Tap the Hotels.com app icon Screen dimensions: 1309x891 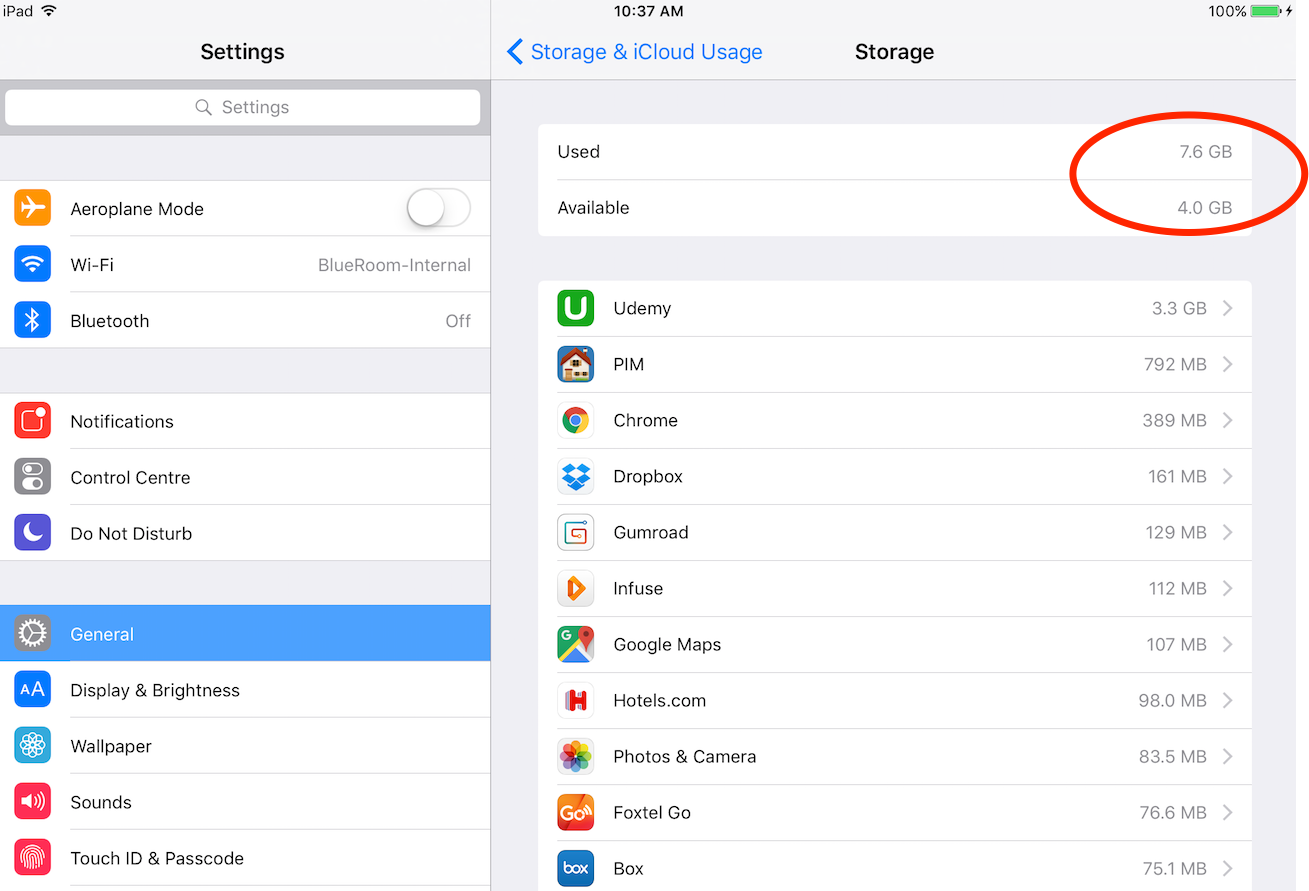[575, 700]
